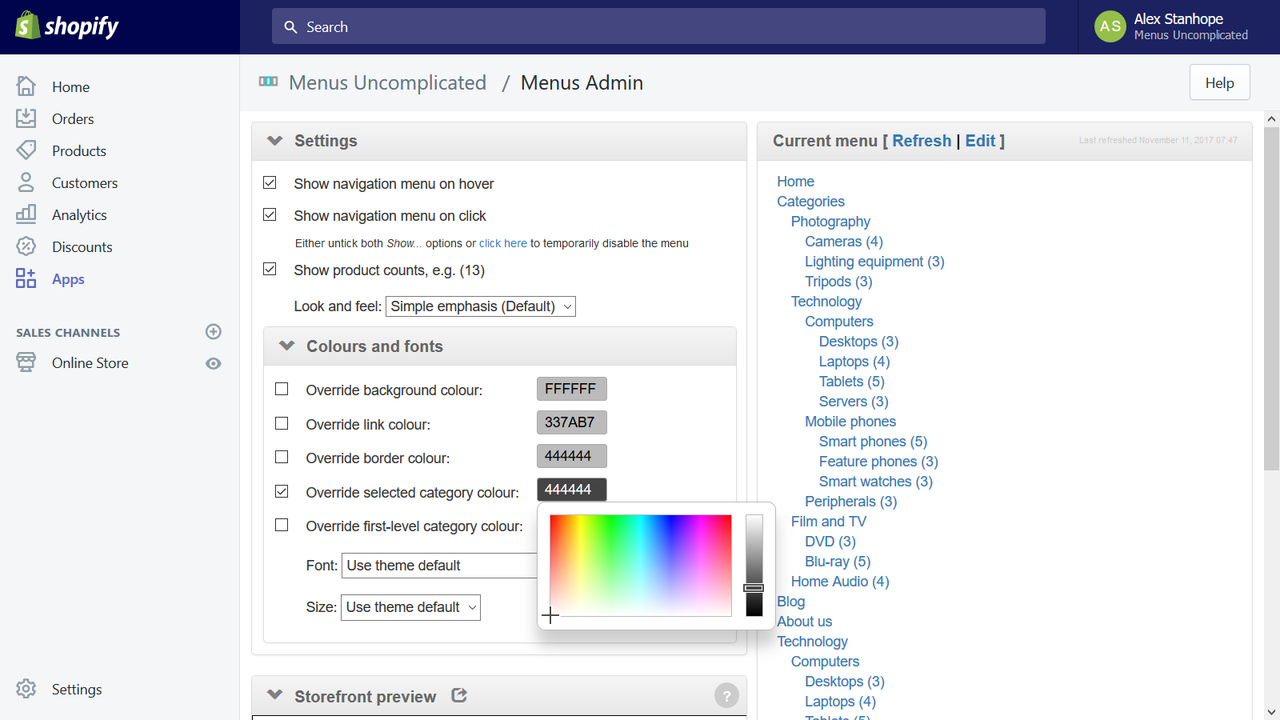This screenshot has width=1280, height=720.
Task: Open the Home page from the sidebar
Action: tap(71, 87)
